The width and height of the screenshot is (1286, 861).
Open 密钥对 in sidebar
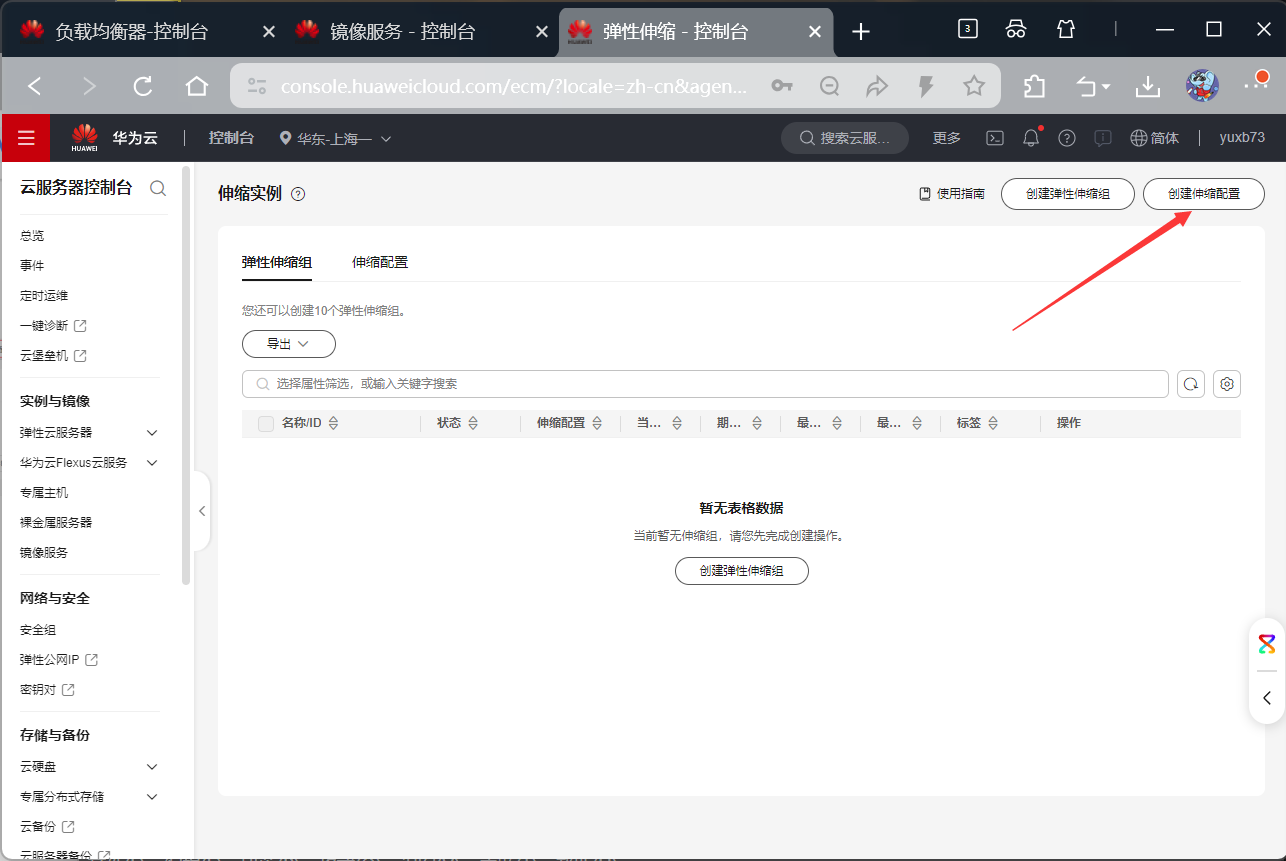47,690
